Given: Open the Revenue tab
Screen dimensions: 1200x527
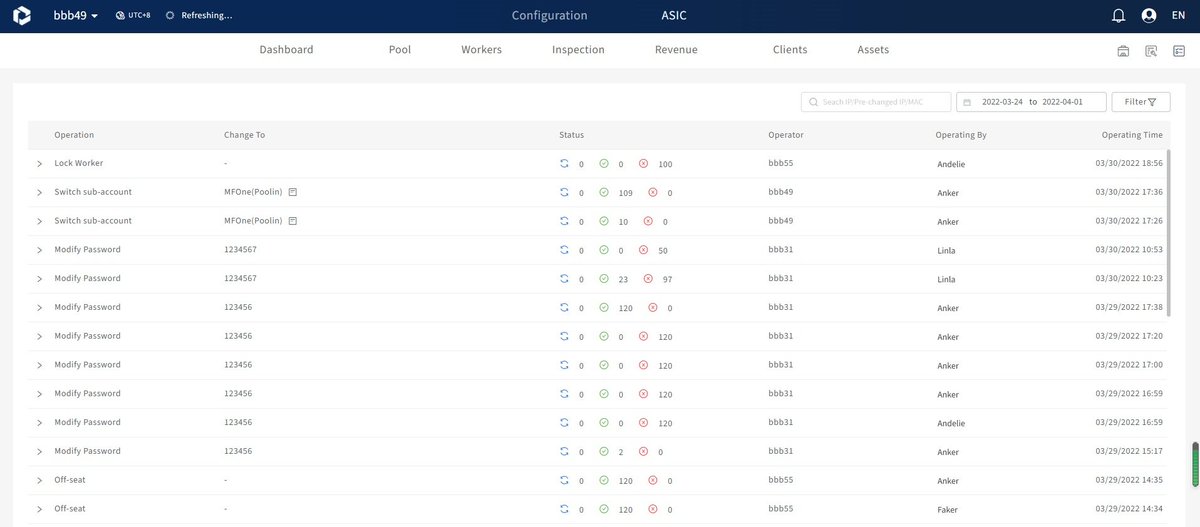Looking at the screenshot, I should (x=676, y=49).
